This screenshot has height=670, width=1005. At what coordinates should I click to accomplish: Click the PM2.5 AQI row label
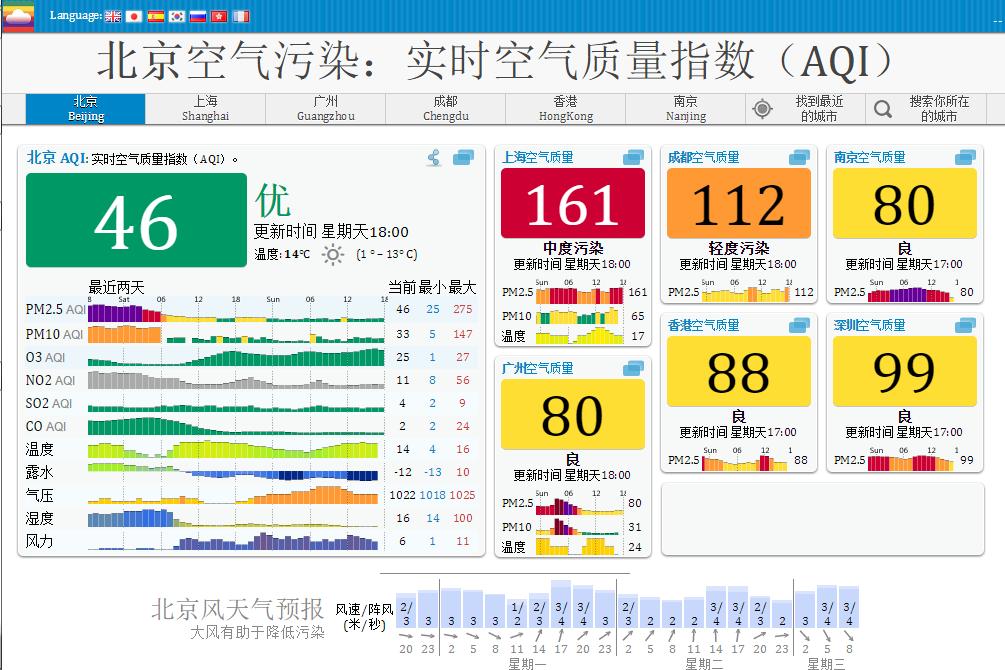pos(55,310)
